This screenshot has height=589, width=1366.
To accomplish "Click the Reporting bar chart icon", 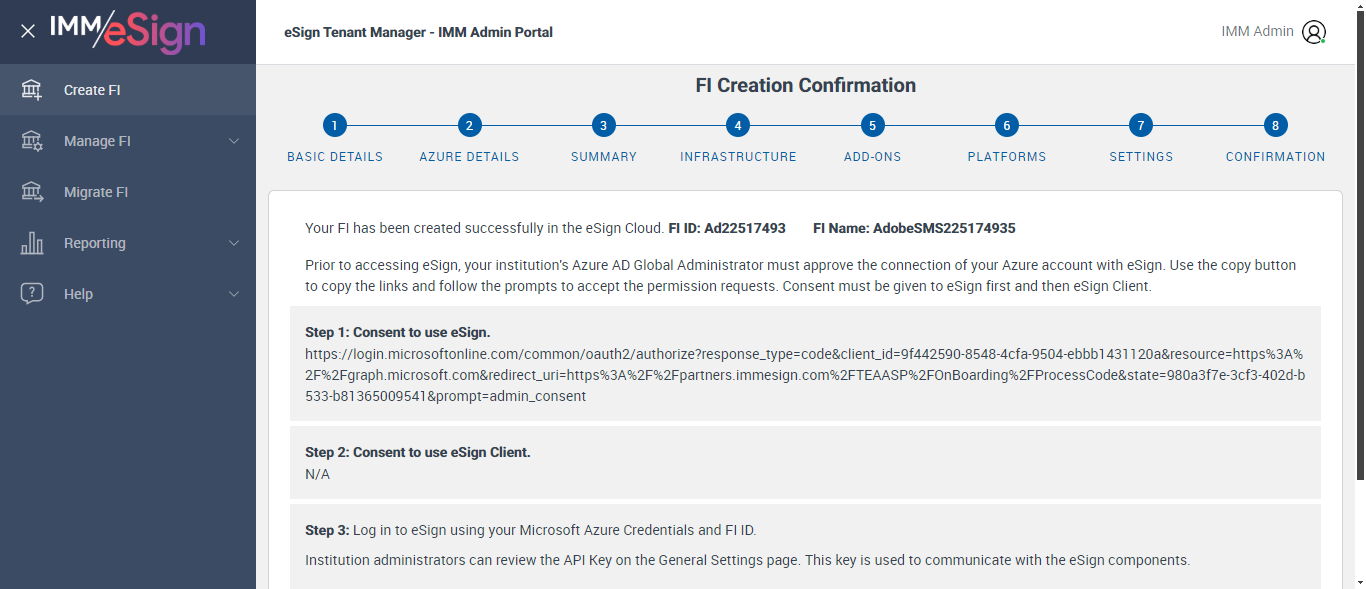I will point(32,243).
